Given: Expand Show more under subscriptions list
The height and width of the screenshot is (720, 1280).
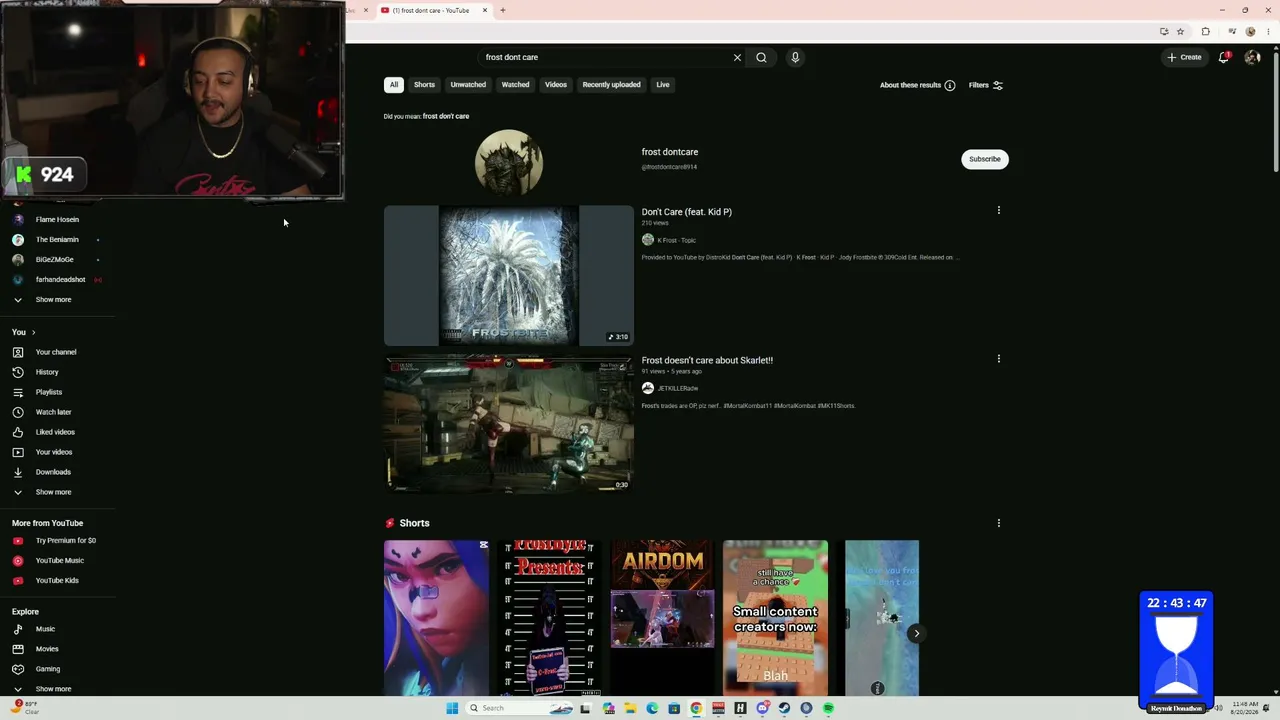Looking at the screenshot, I should (53, 299).
